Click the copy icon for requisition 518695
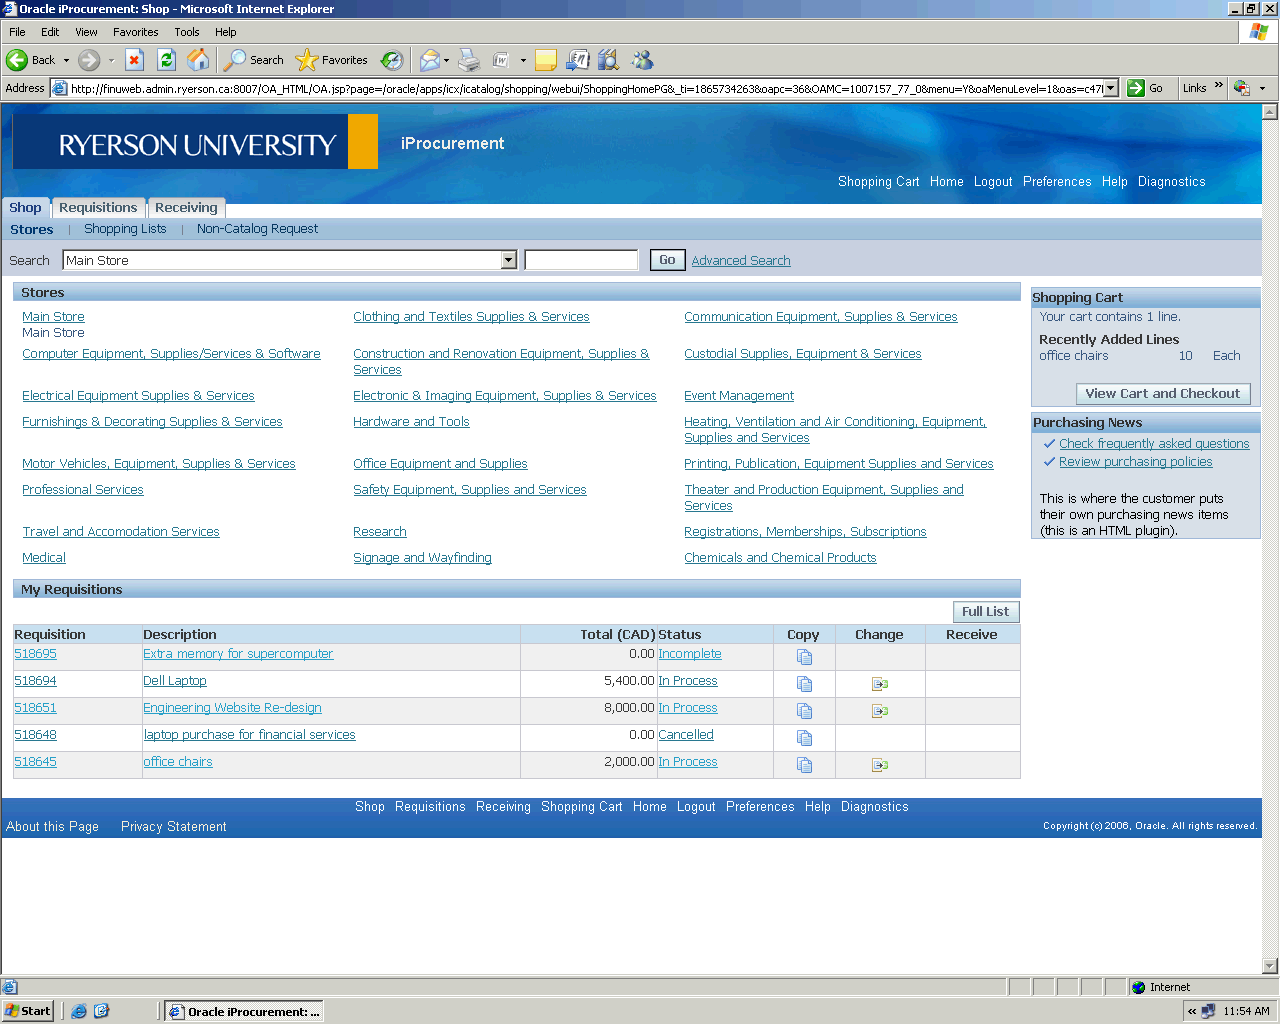The width and height of the screenshot is (1280, 1024). [804, 657]
